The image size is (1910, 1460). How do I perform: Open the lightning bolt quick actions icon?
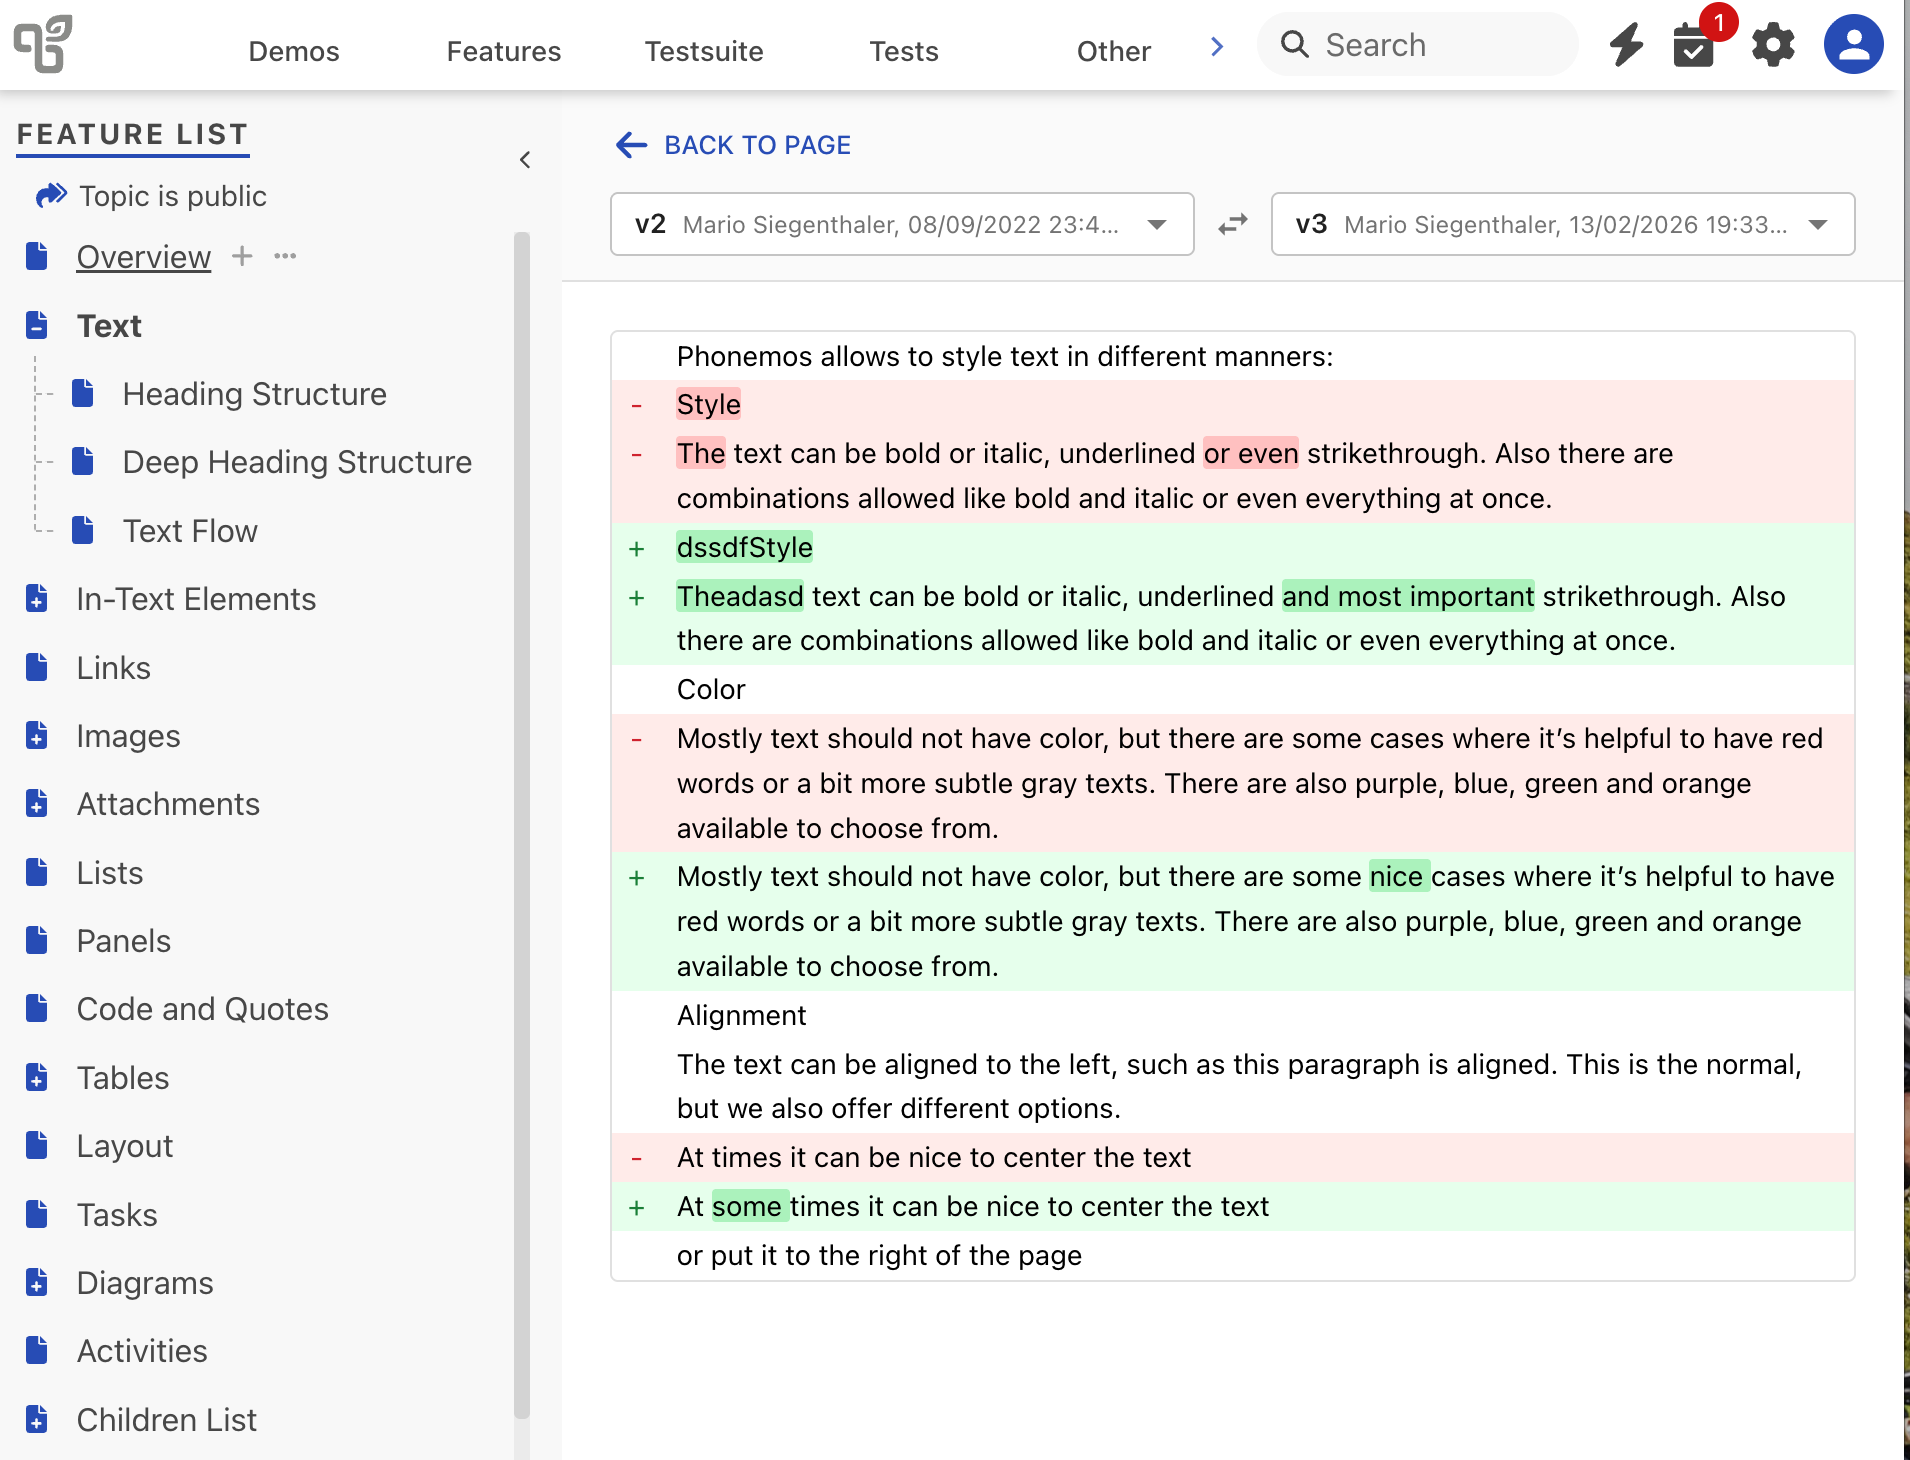click(x=1626, y=45)
